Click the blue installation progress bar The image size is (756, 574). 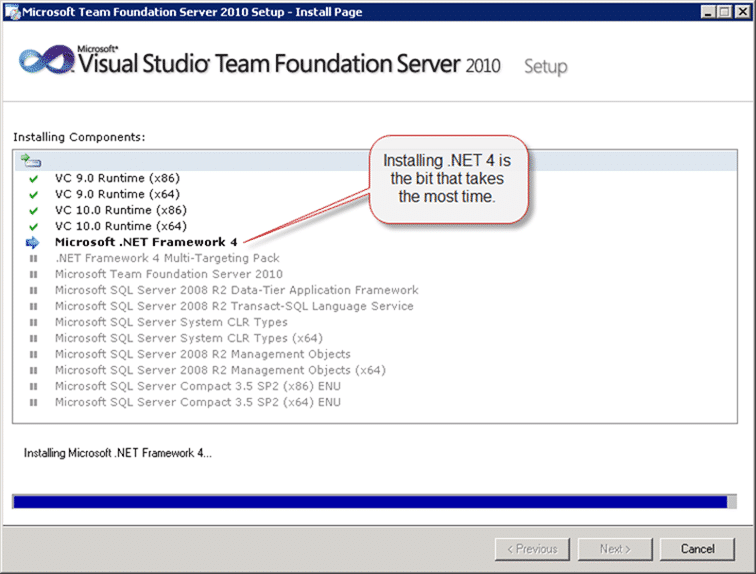pyautogui.click(x=374, y=502)
